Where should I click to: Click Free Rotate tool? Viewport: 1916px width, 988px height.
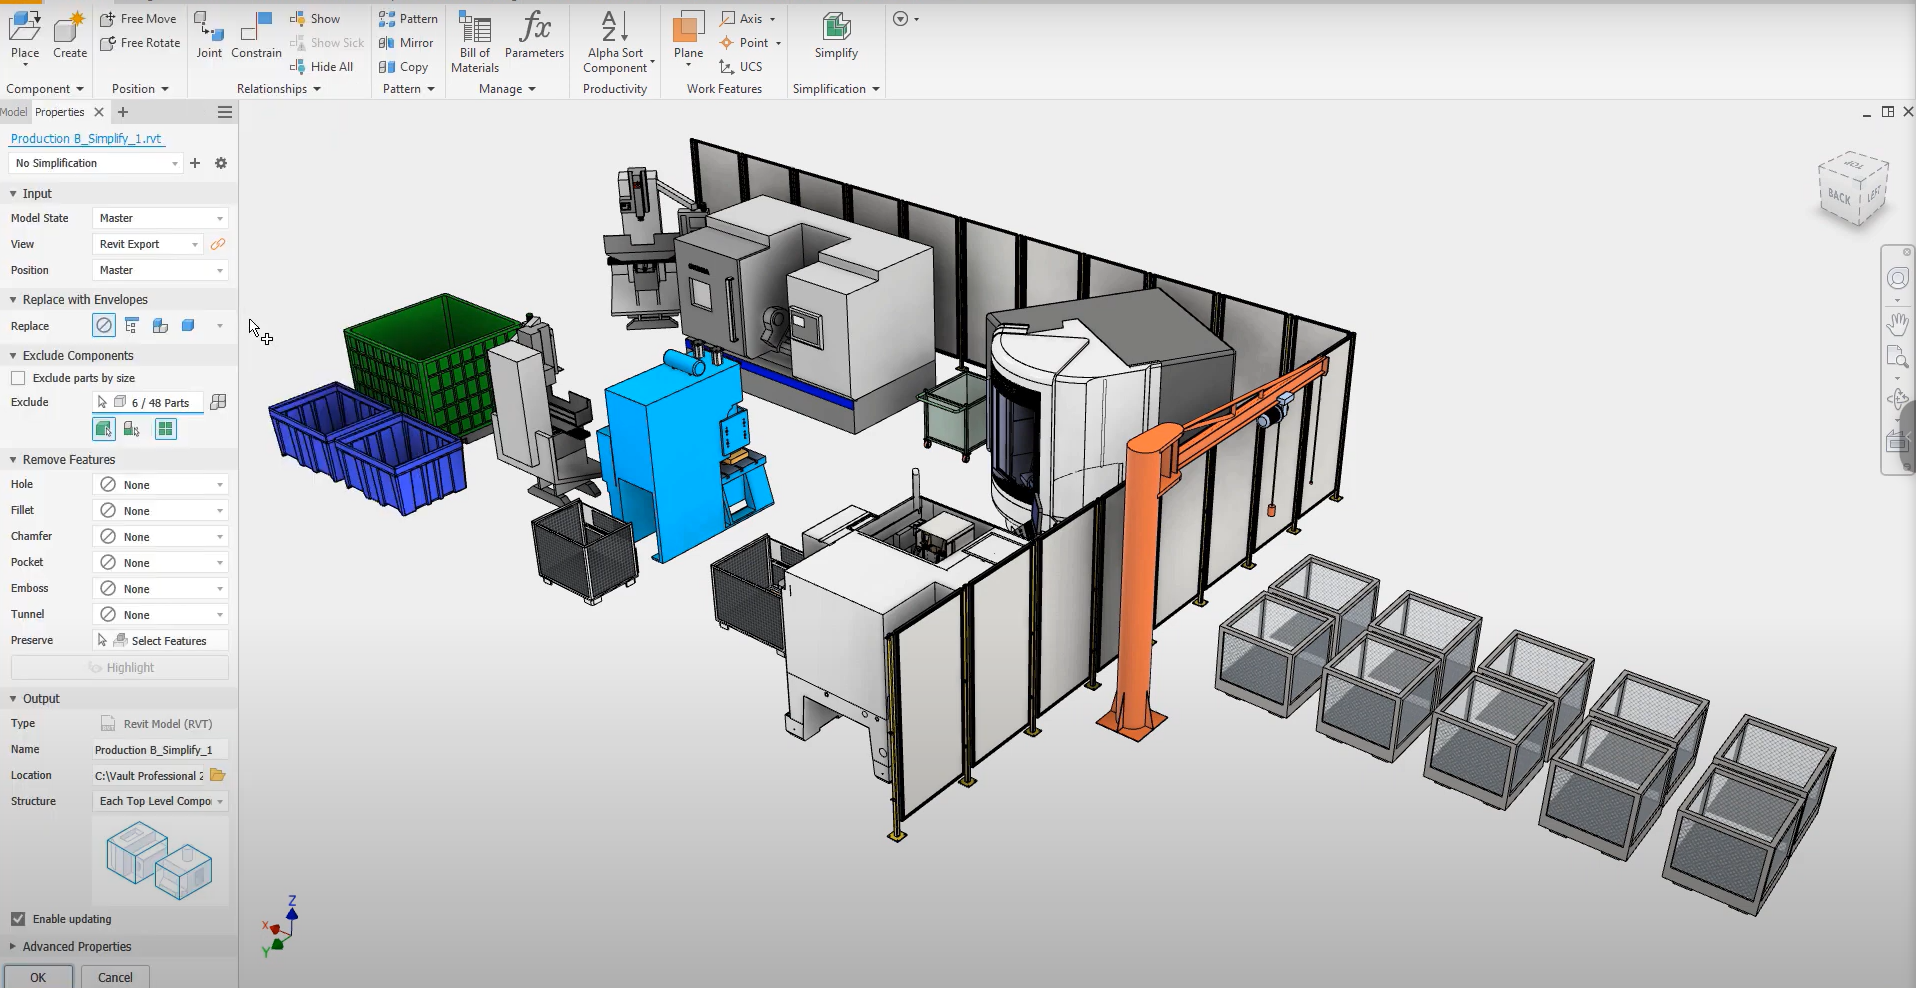coord(140,43)
